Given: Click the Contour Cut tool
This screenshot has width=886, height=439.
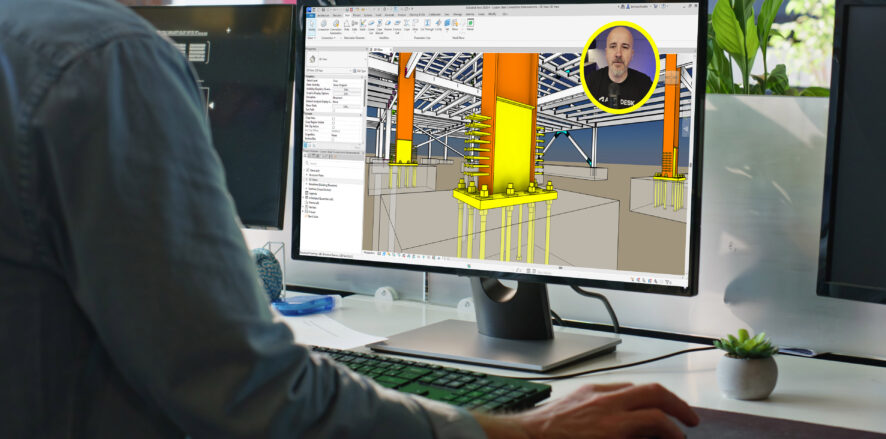Looking at the screenshot, I should pos(397,26).
